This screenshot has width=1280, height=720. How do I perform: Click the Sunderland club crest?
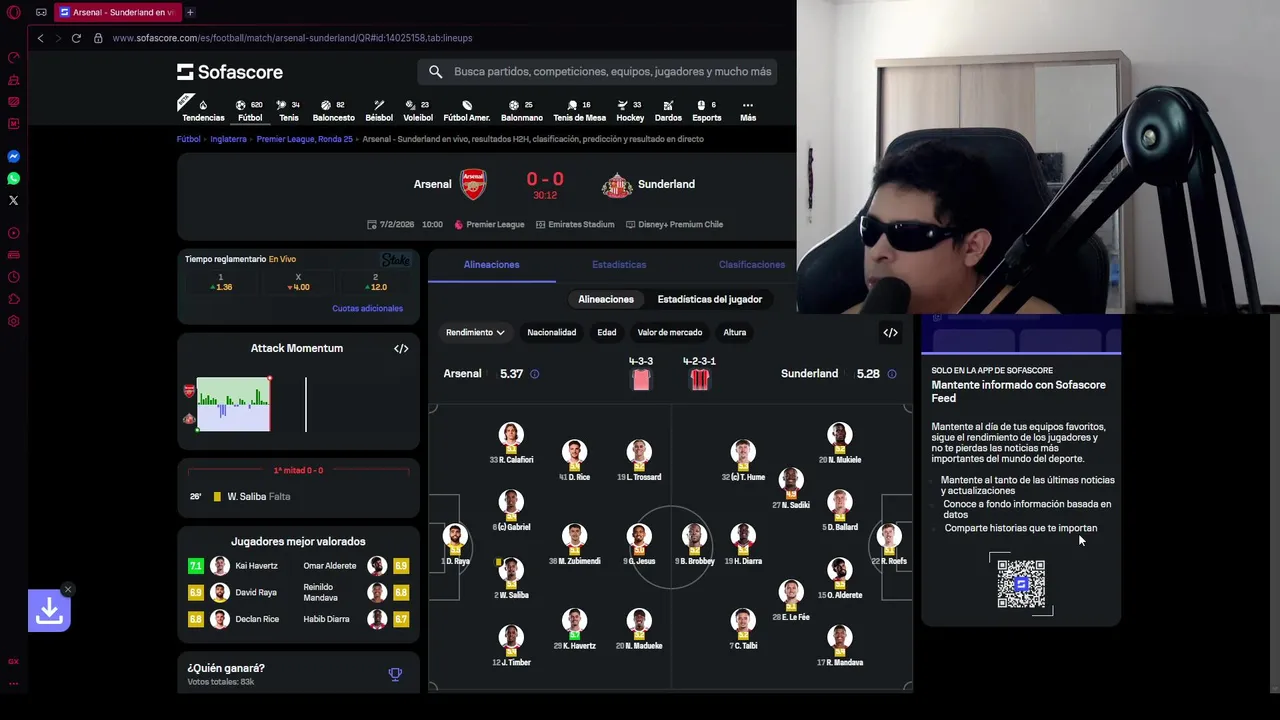pyautogui.click(x=616, y=185)
